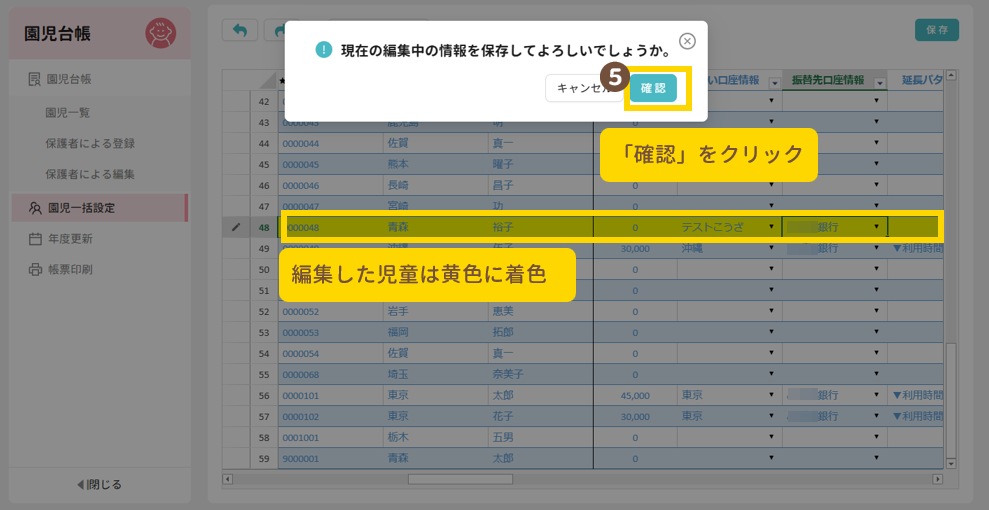Open the 振替先口座情報 column filter dropdown
This screenshot has width=989, height=510.
tap(878, 81)
